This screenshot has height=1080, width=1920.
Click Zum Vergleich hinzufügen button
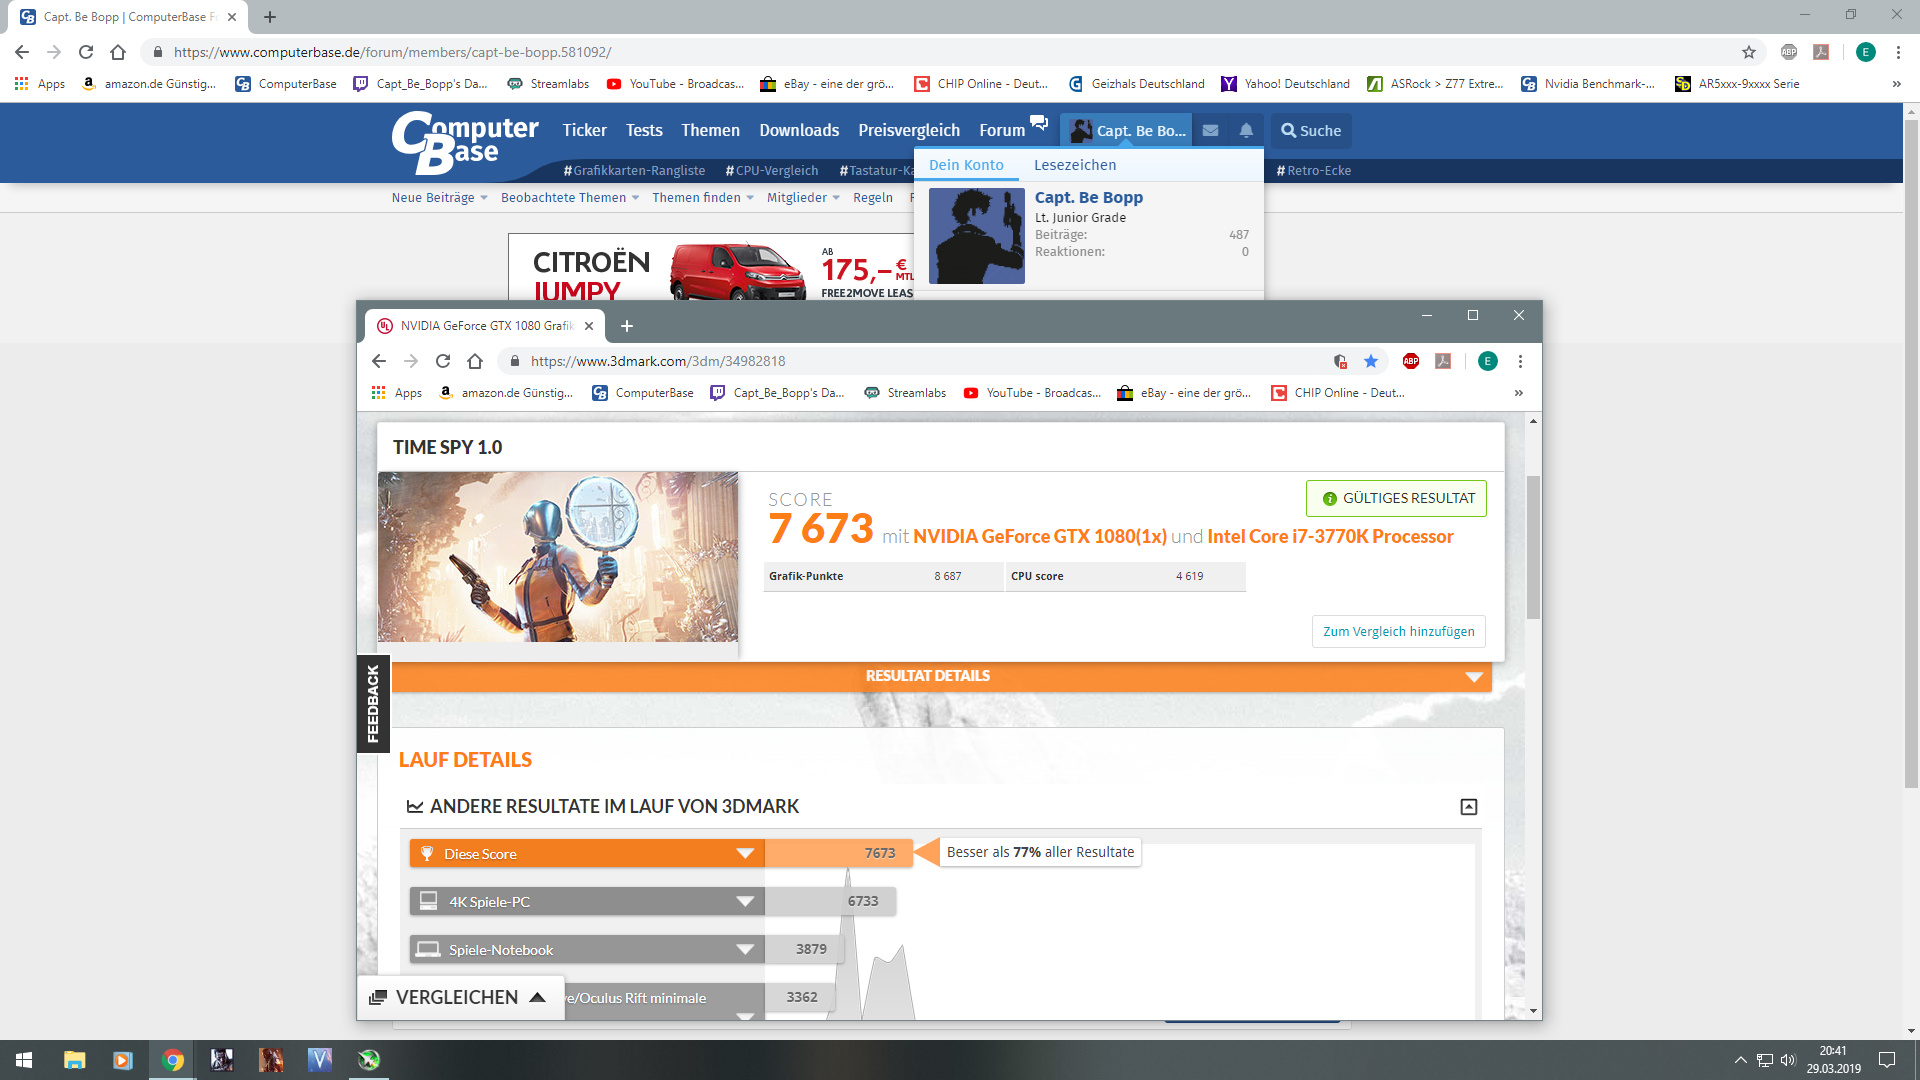pos(1398,632)
